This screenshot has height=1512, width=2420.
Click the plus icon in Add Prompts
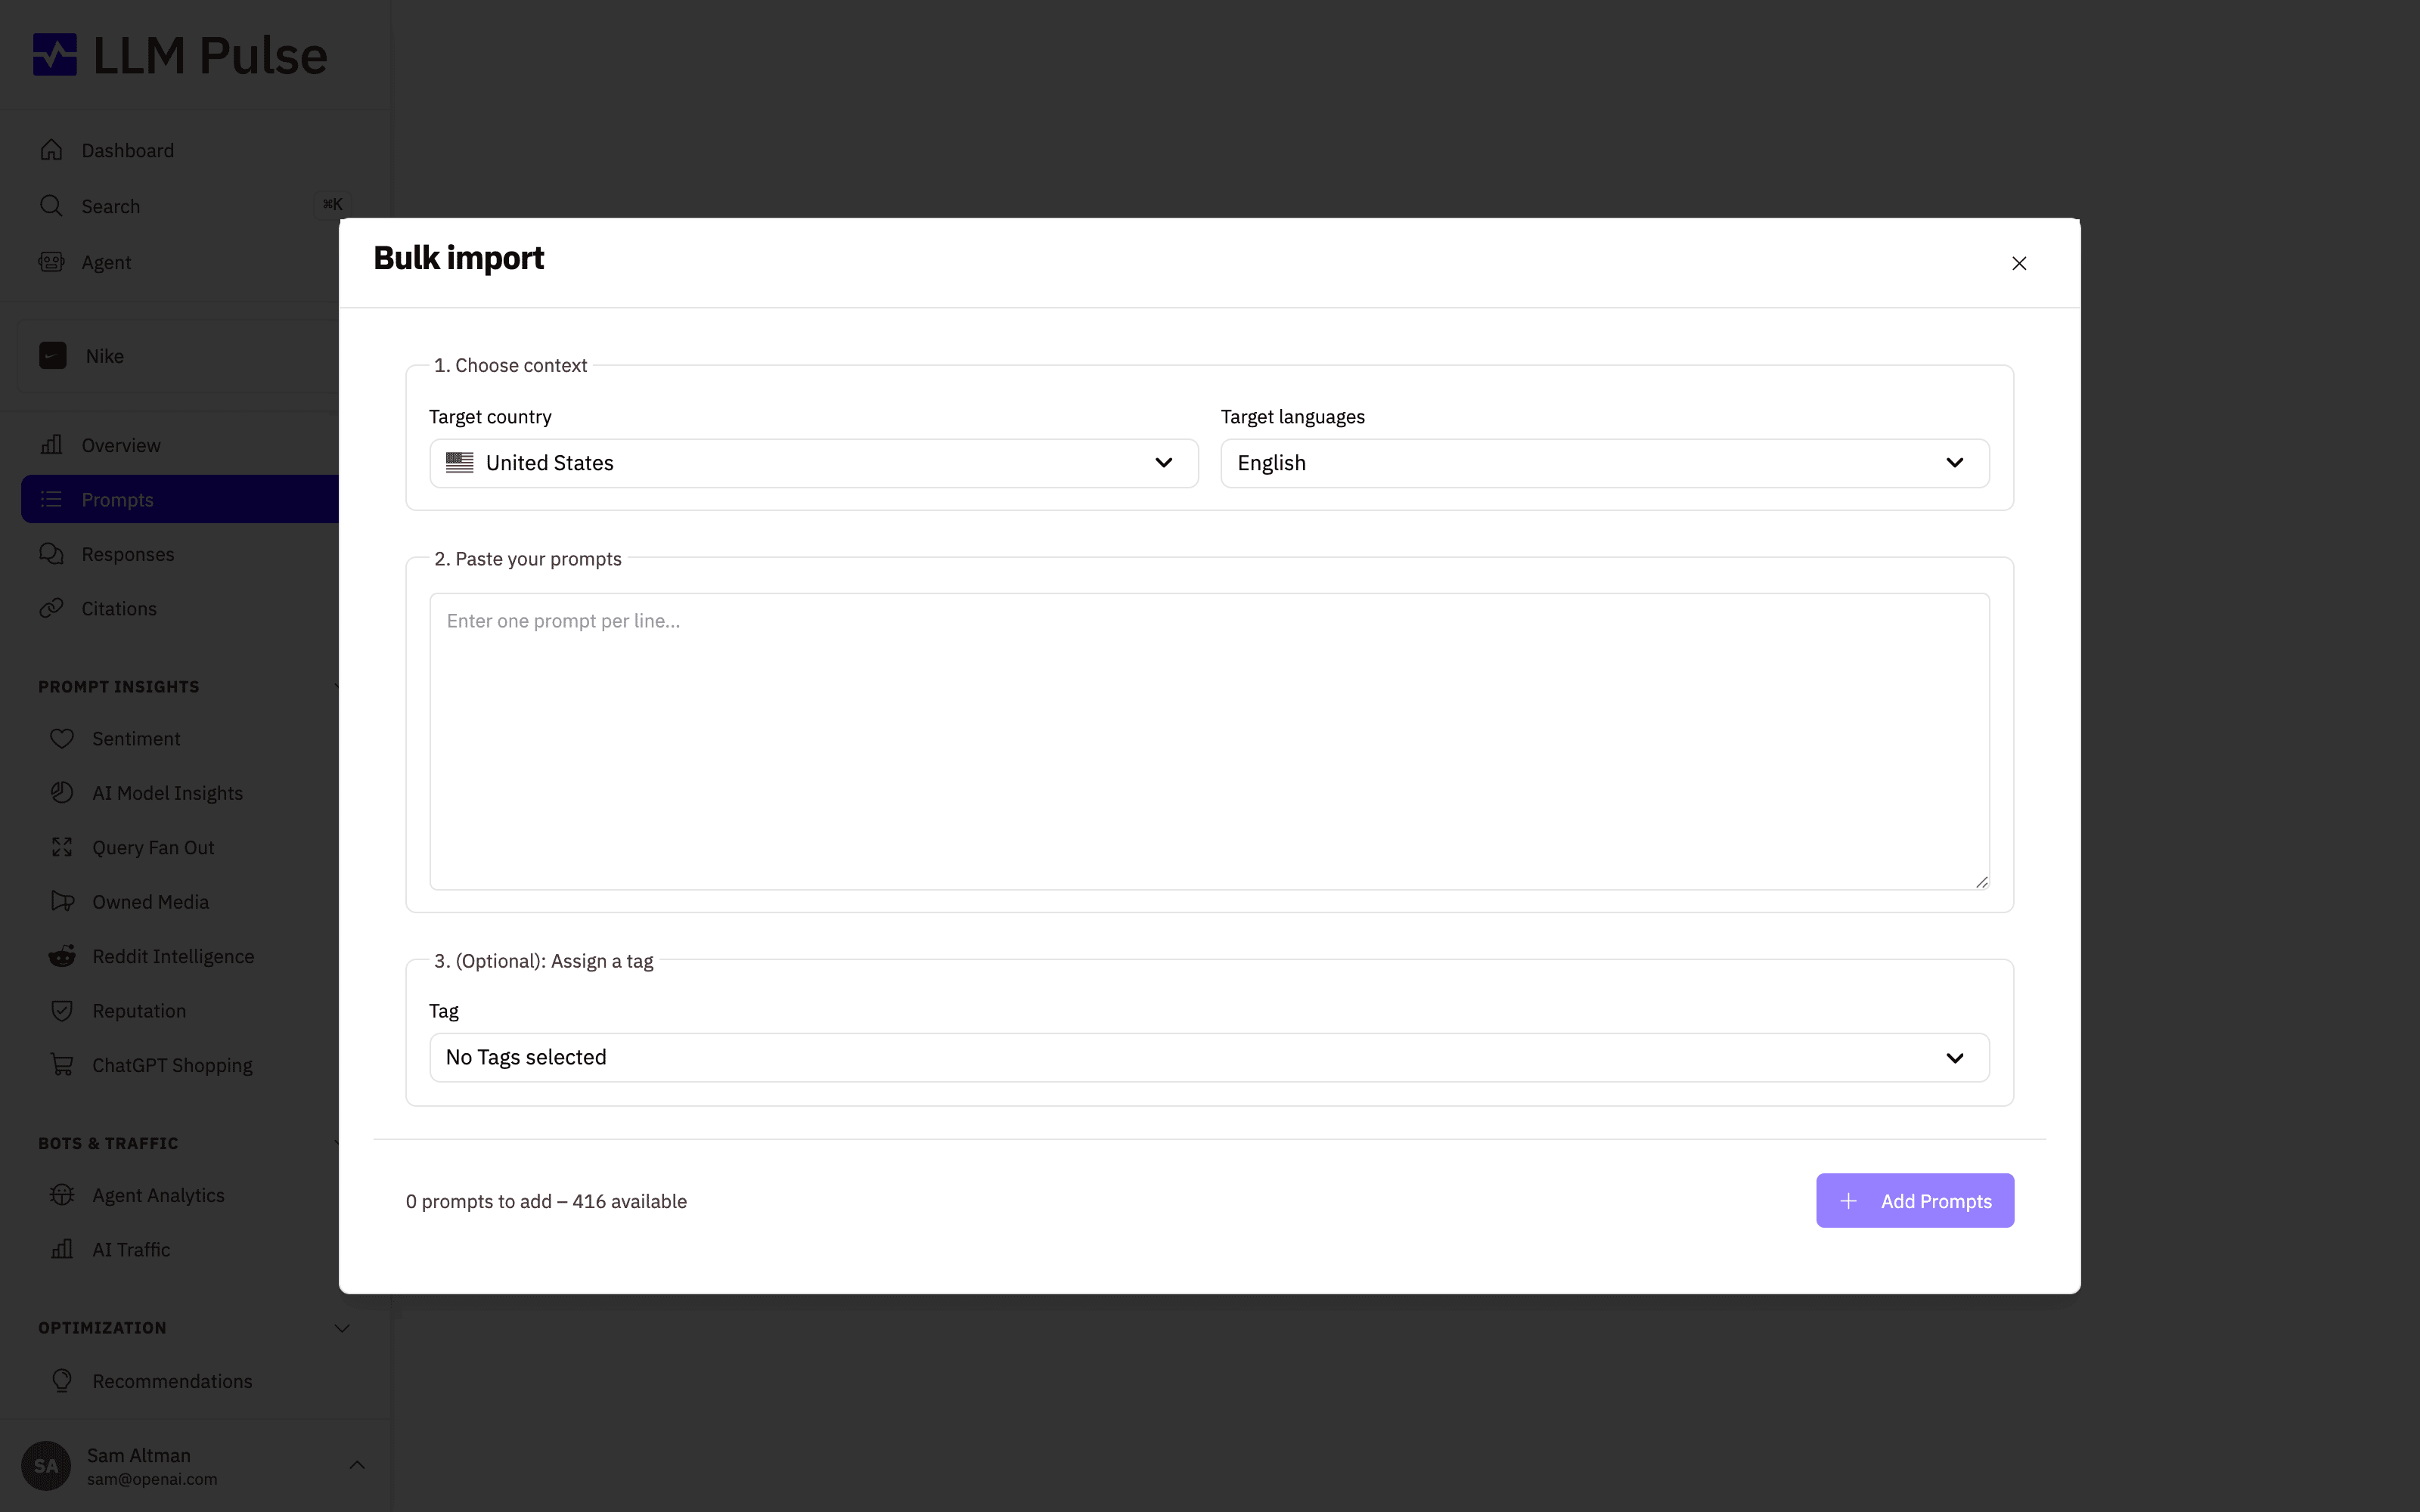tap(1849, 1201)
